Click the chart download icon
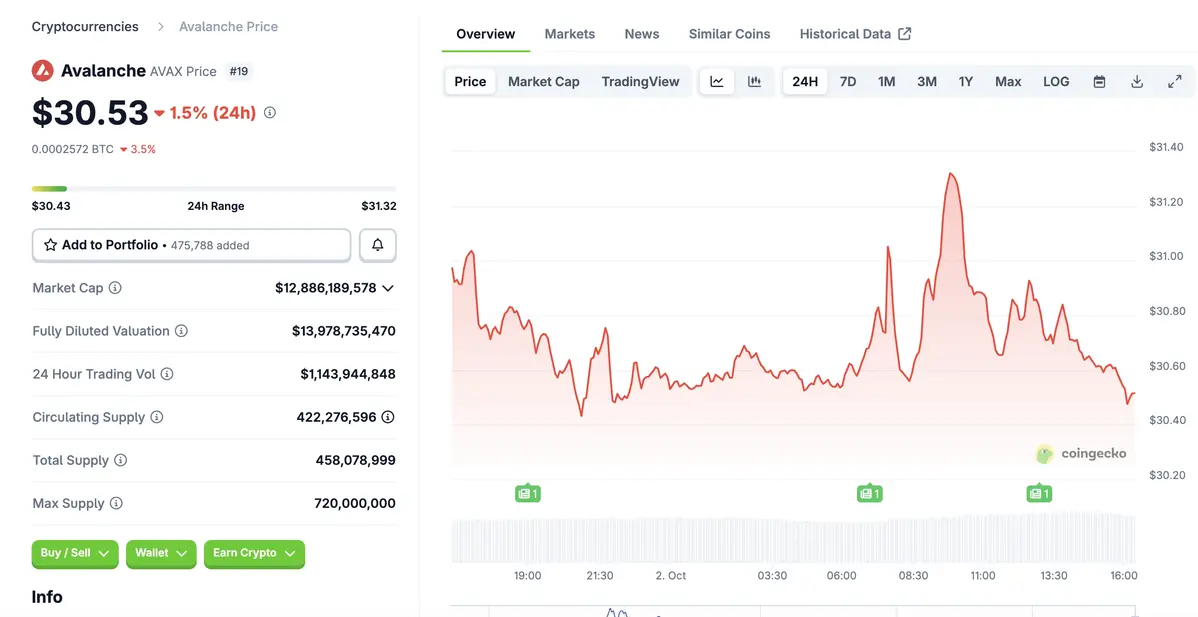Screen dimensions: 1198x617 (1137, 81)
